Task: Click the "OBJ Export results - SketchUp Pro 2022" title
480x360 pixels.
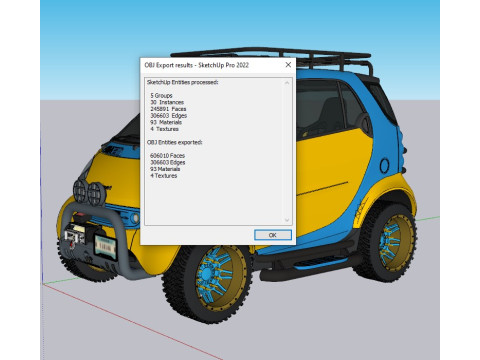Action: point(197,65)
